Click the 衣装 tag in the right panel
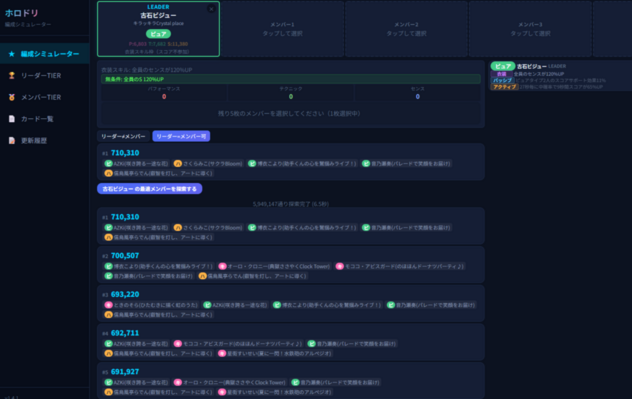 (x=501, y=74)
